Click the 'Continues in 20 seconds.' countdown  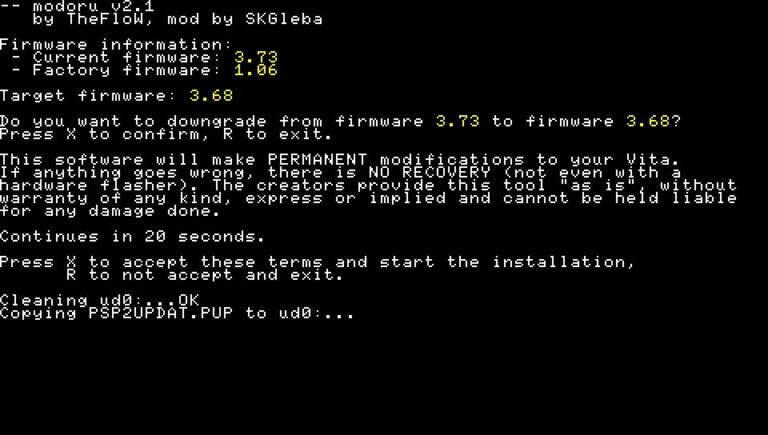[132, 237]
